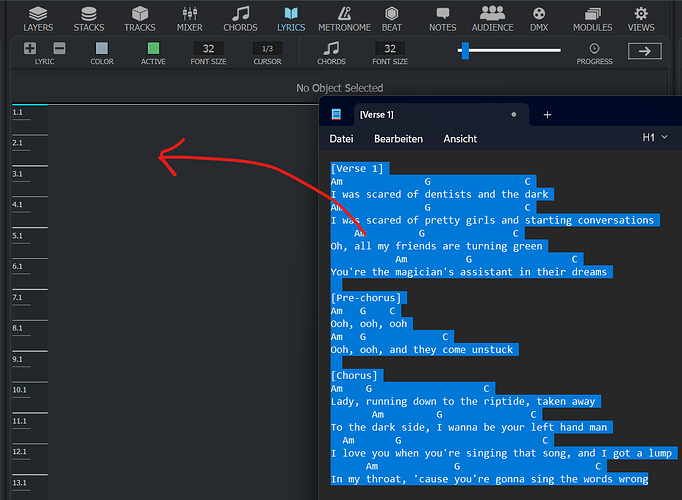
Task: Open the Notes panel
Action: point(443,19)
